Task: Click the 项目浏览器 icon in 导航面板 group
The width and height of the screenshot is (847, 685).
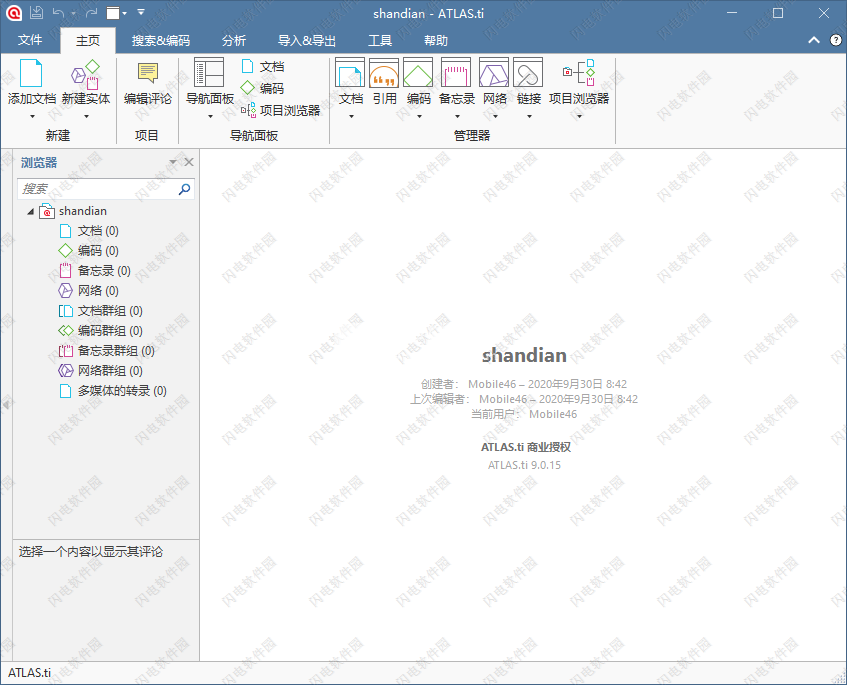Action: (x=248, y=110)
